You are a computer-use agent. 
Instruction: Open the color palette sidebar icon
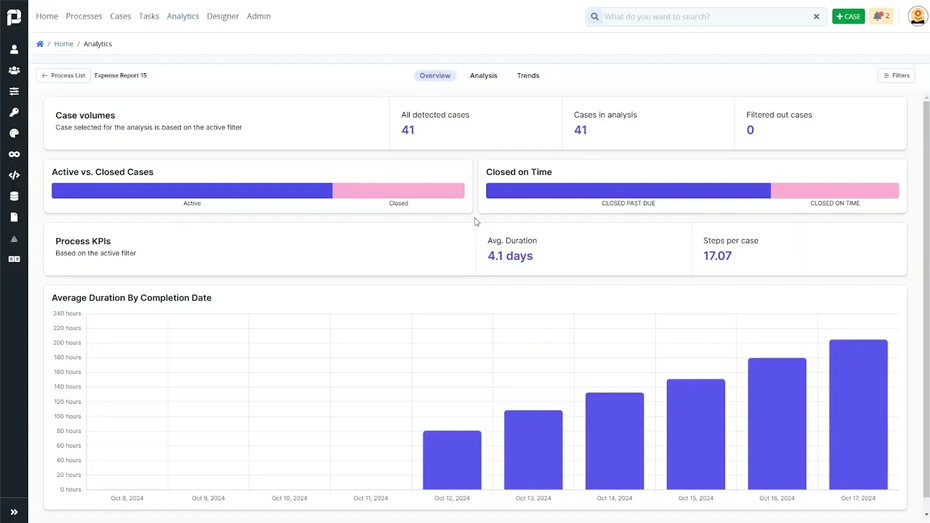(x=14, y=133)
